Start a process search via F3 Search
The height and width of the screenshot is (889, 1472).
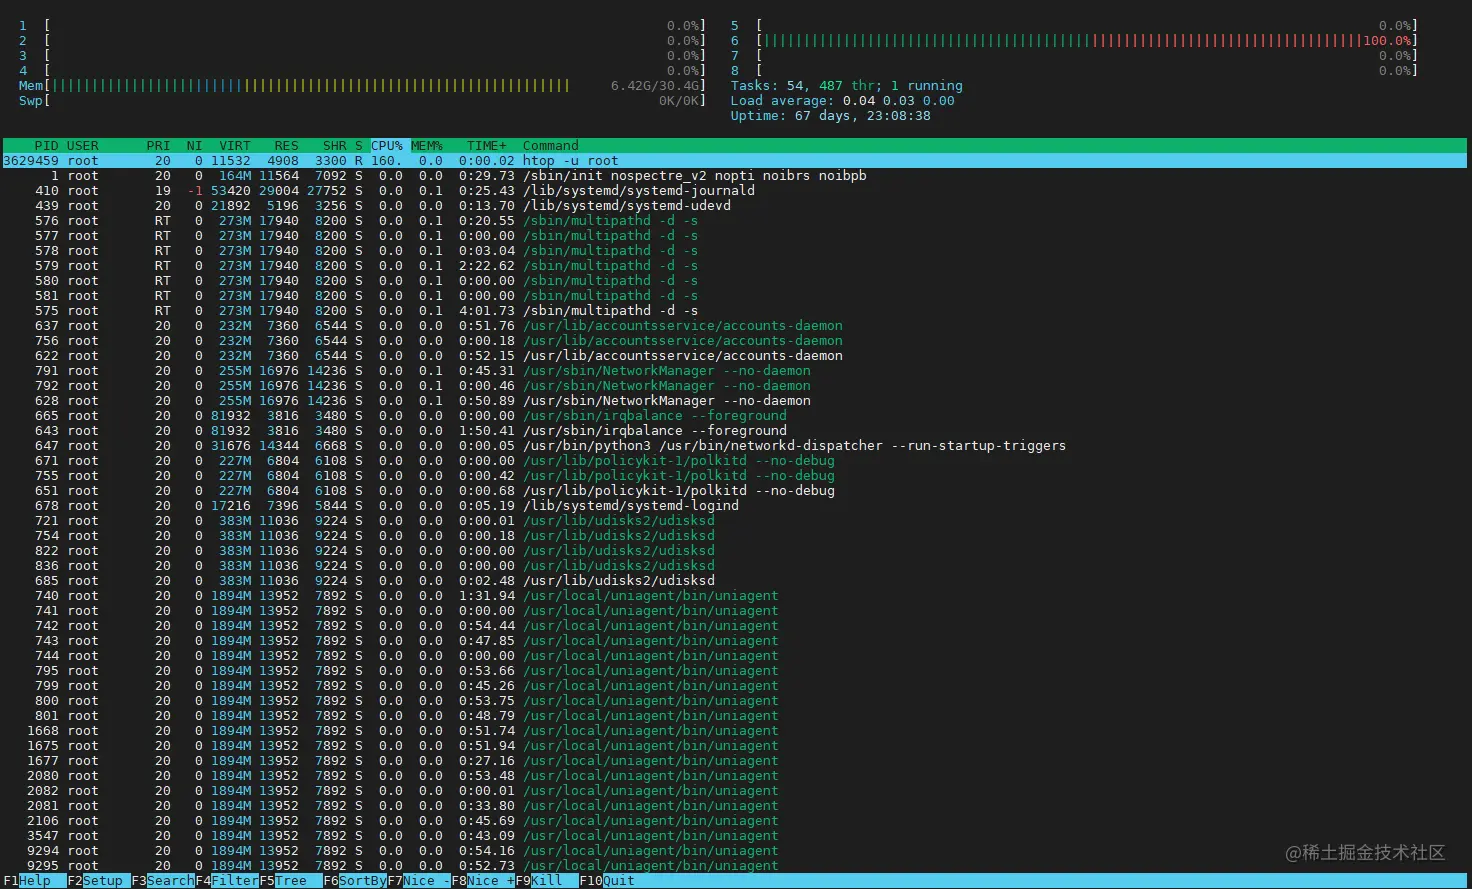point(163,881)
